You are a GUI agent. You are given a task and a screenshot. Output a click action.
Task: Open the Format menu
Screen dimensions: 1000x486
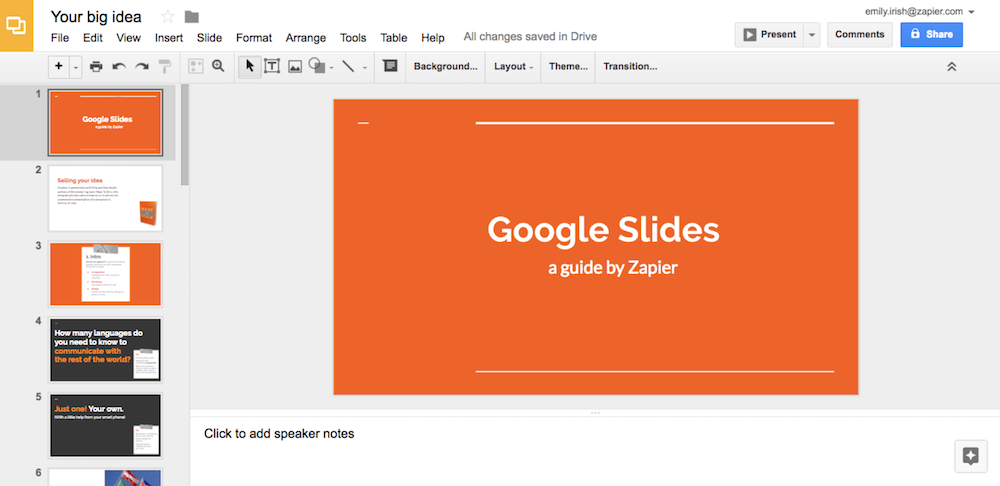click(254, 38)
